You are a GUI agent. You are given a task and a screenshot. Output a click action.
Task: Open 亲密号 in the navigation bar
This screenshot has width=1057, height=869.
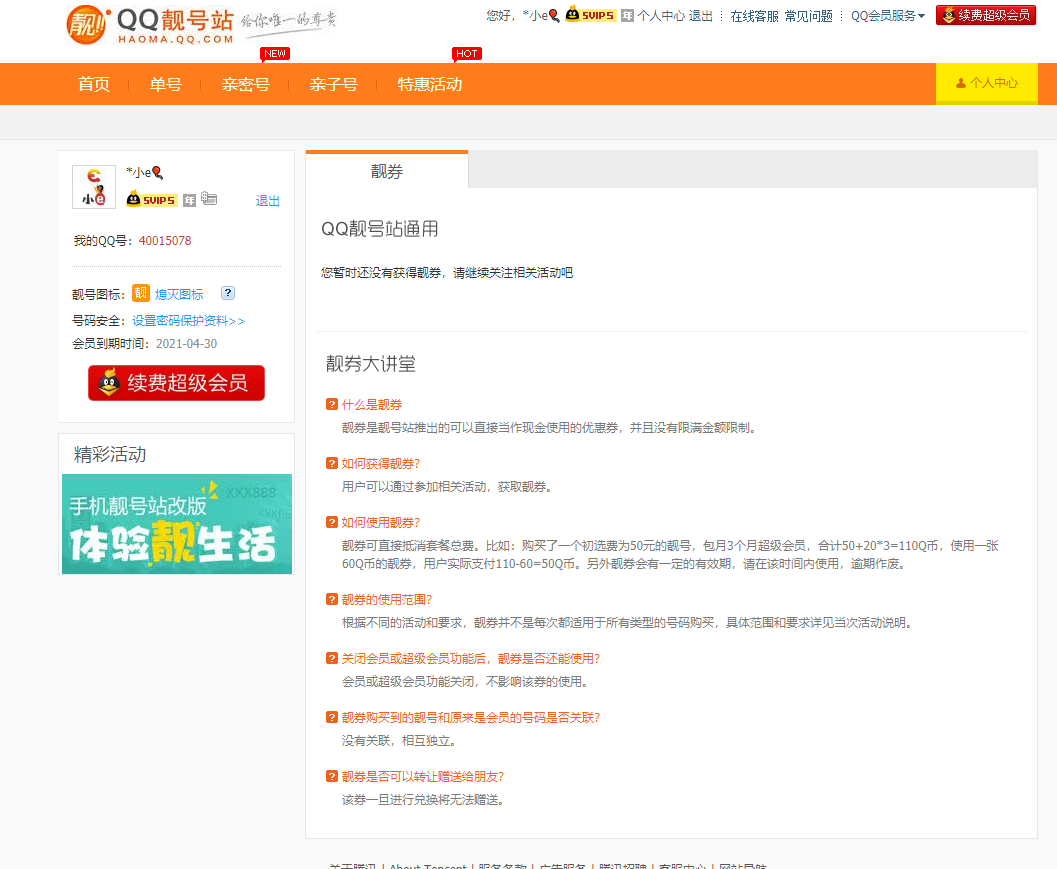pos(245,84)
